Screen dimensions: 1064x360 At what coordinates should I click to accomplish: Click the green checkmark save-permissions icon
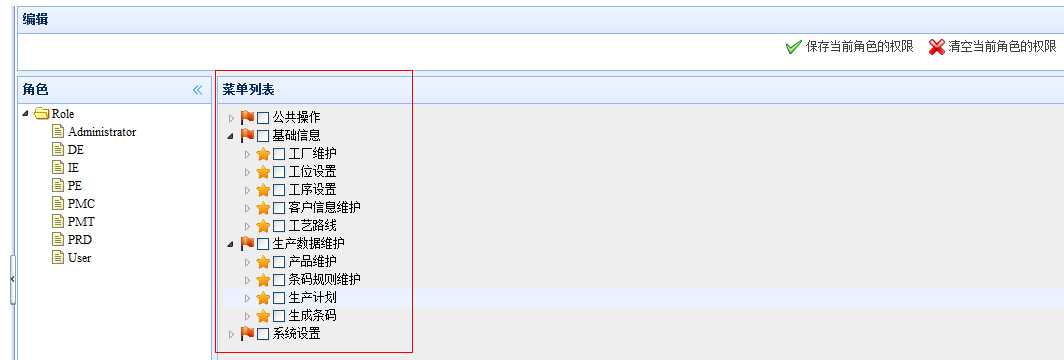pos(793,47)
